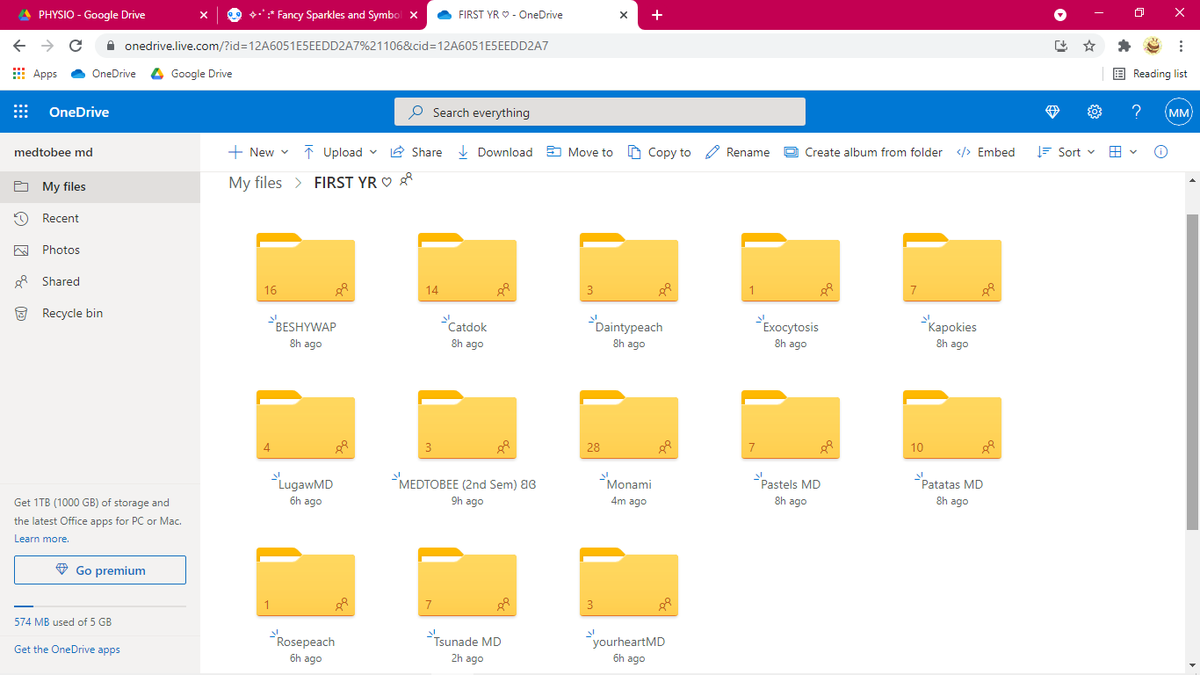The image size is (1200, 675).
Task: Click Create album from folder
Action: tap(864, 152)
